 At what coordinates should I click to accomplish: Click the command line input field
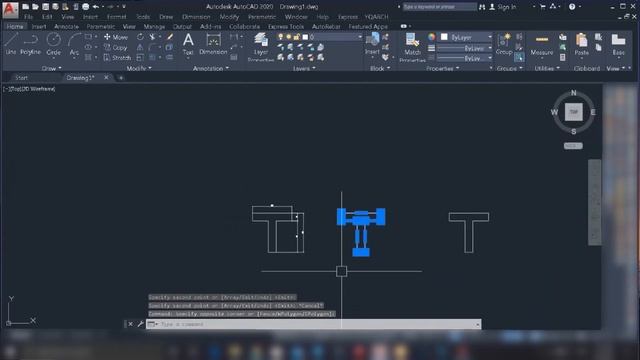pyautogui.click(x=313, y=324)
